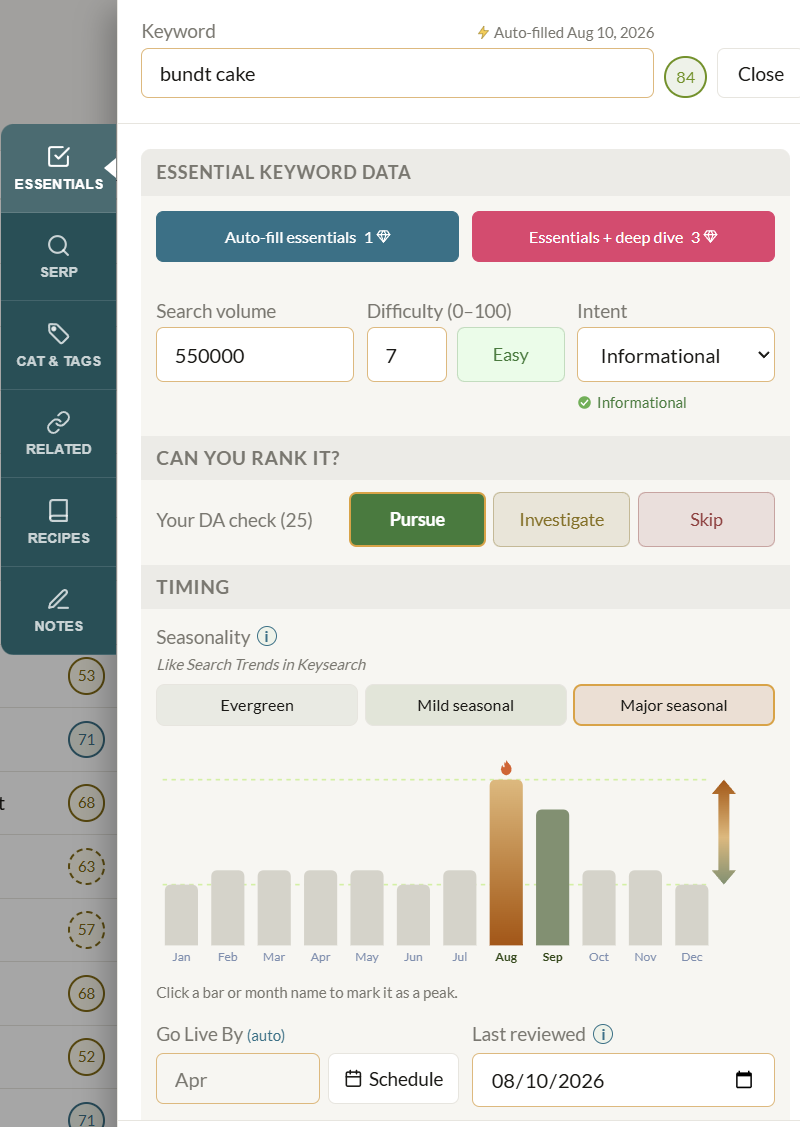The height and width of the screenshot is (1127, 800).
Task: Click the Difficulty number field
Action: tap(407, 355)
